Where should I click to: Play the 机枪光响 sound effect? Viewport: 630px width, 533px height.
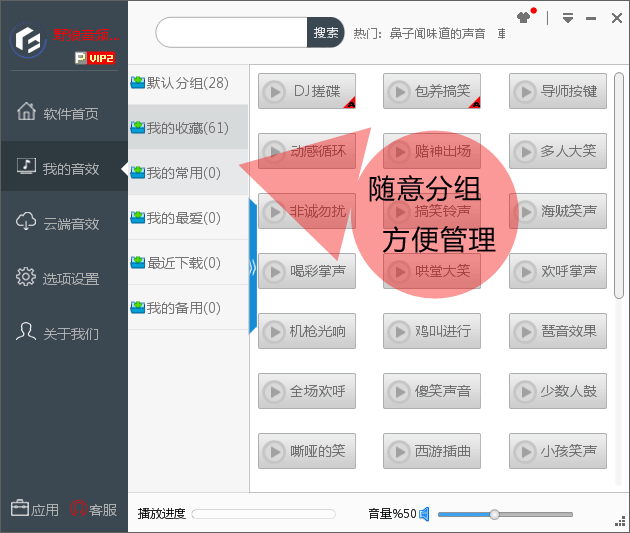click(x=307, y=331)
